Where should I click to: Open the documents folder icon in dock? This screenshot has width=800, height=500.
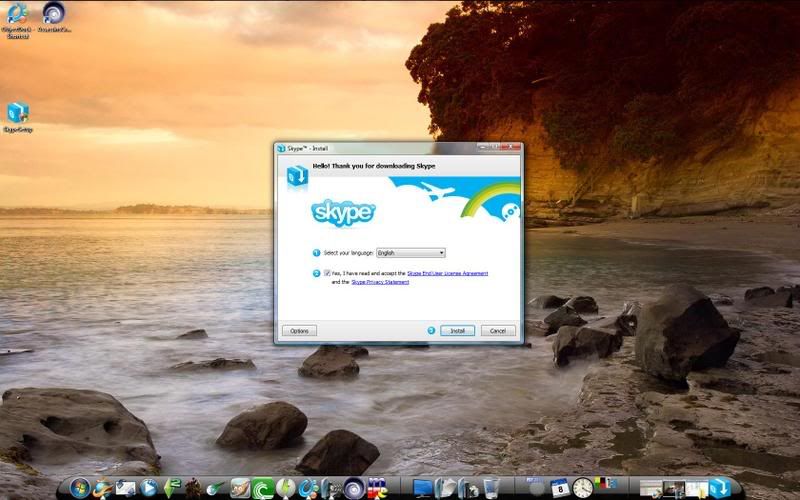[x=445, y=488]
